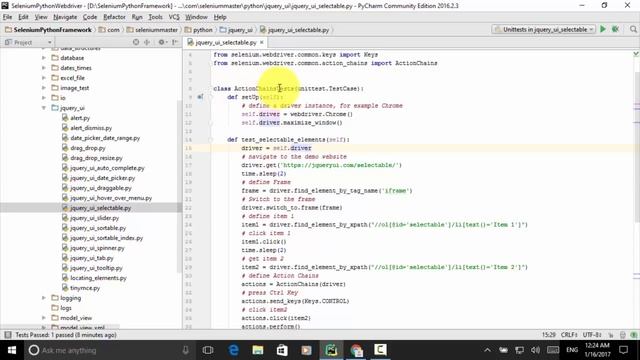Expand the dates_times folder

(44, 68)
